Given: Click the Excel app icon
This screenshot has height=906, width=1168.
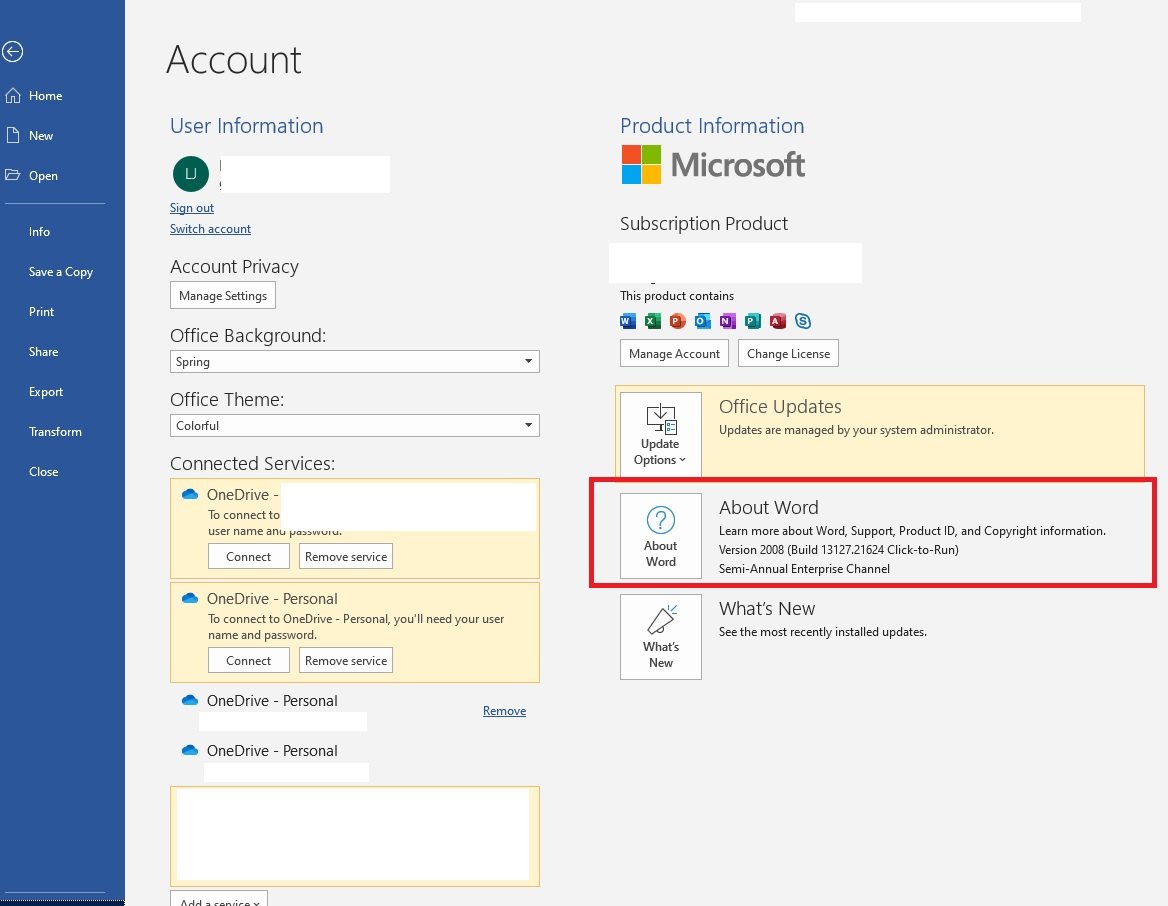Looking at the screenshot, I should pos(653,321).
